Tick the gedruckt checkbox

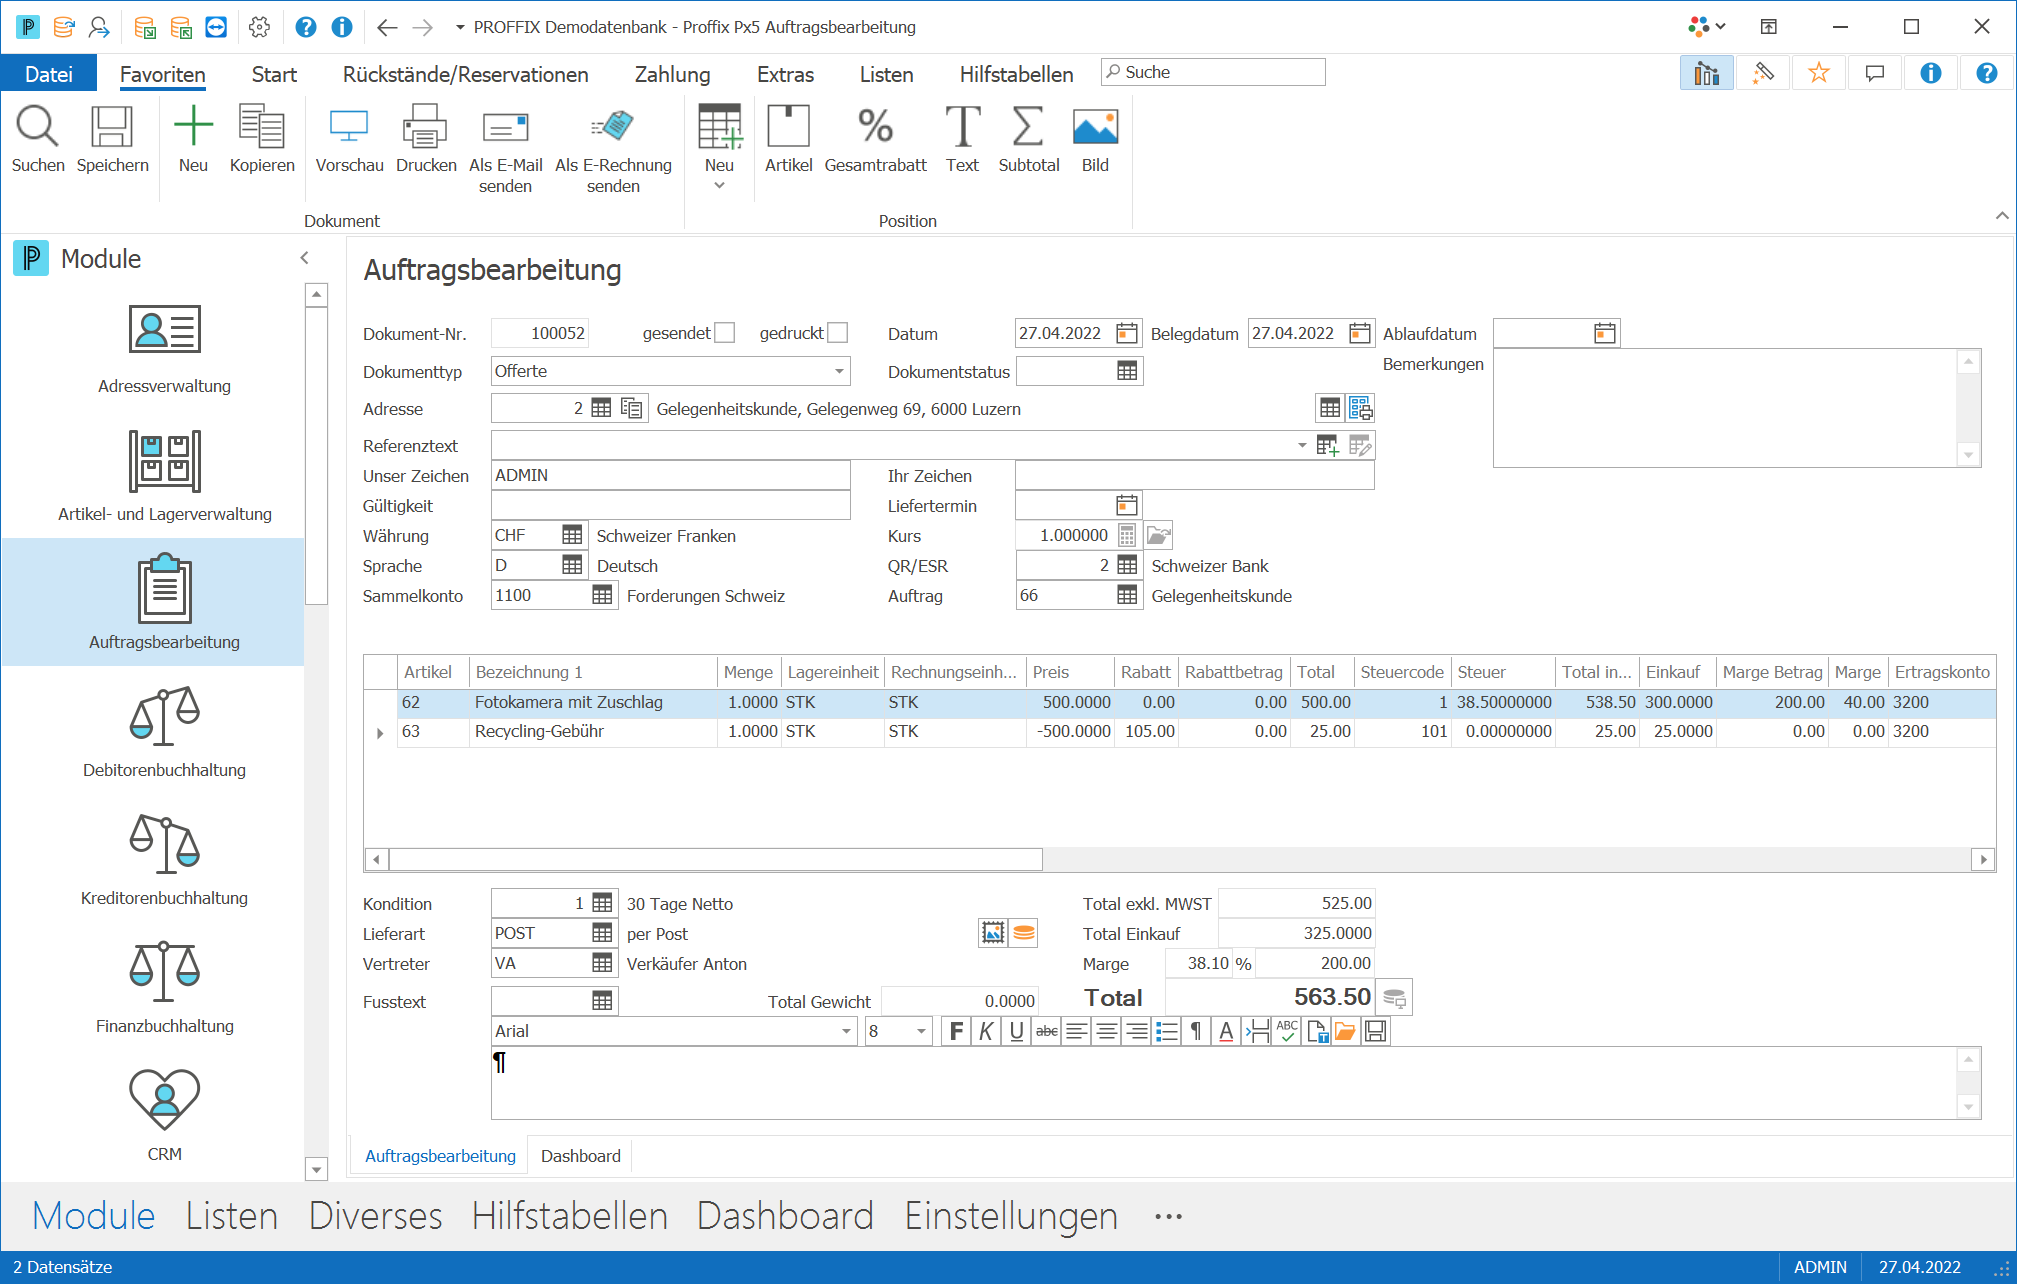pyautogui.click(x=838, y=333)
